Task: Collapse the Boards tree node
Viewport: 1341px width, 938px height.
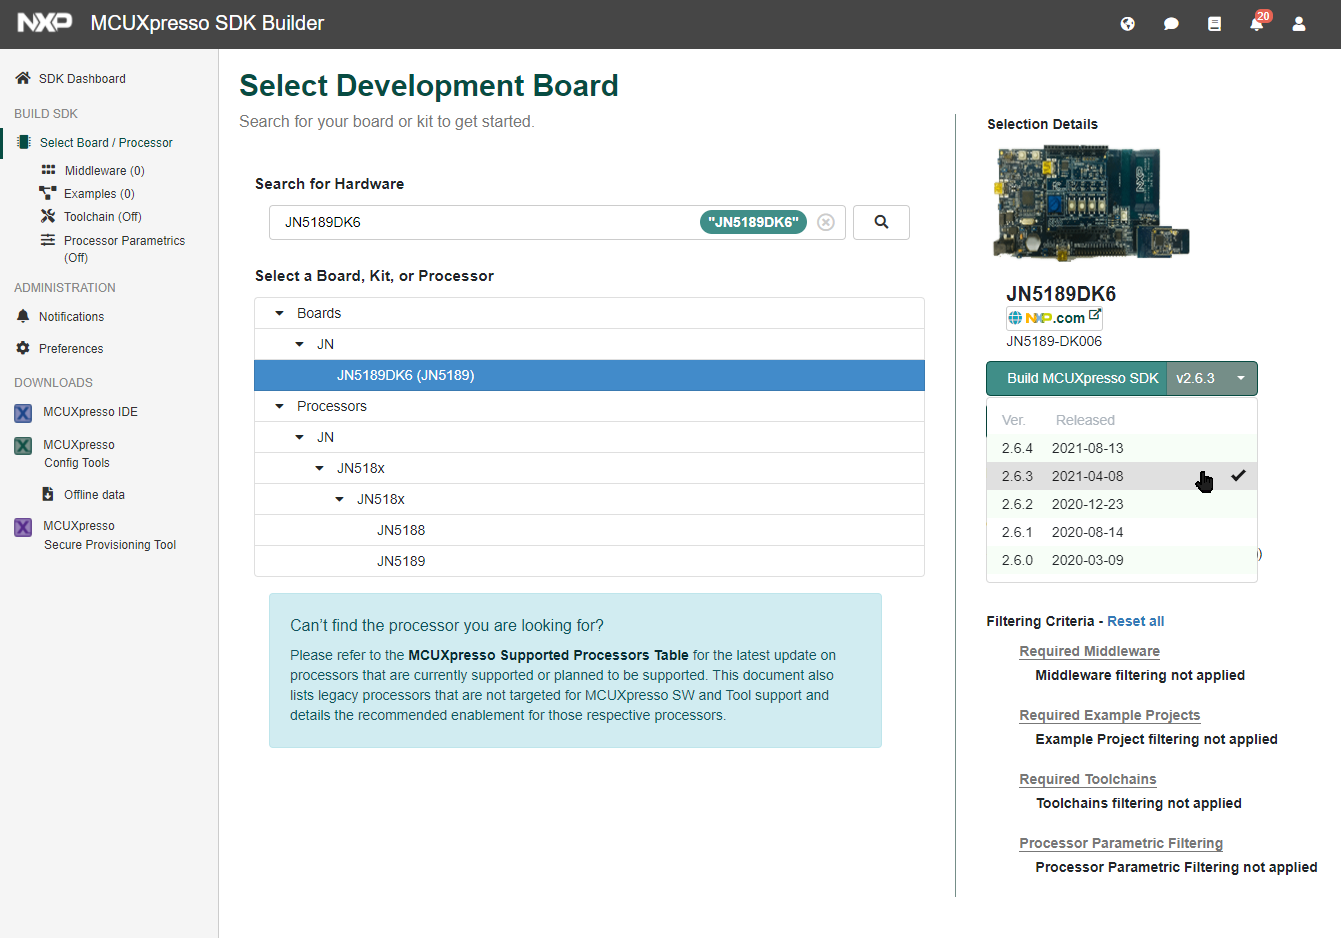Action: [x=280, y=313]
